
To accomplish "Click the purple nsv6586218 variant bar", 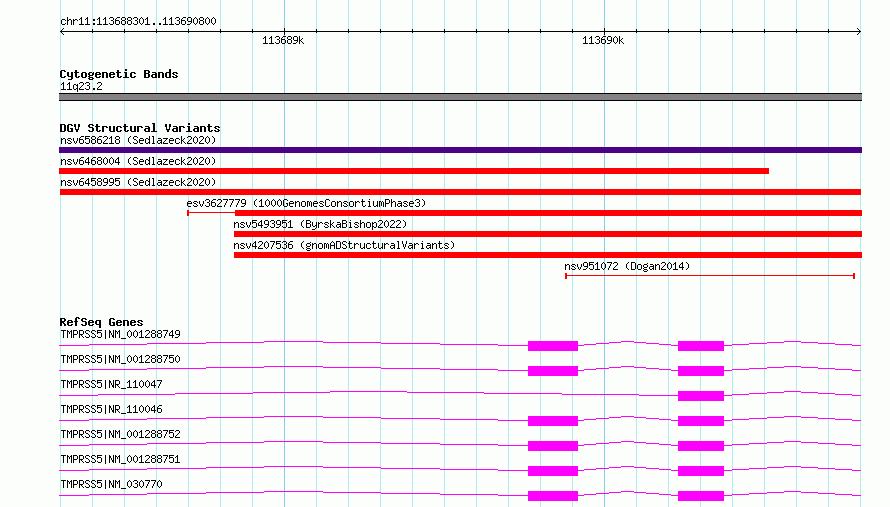I will click(460, 150).
